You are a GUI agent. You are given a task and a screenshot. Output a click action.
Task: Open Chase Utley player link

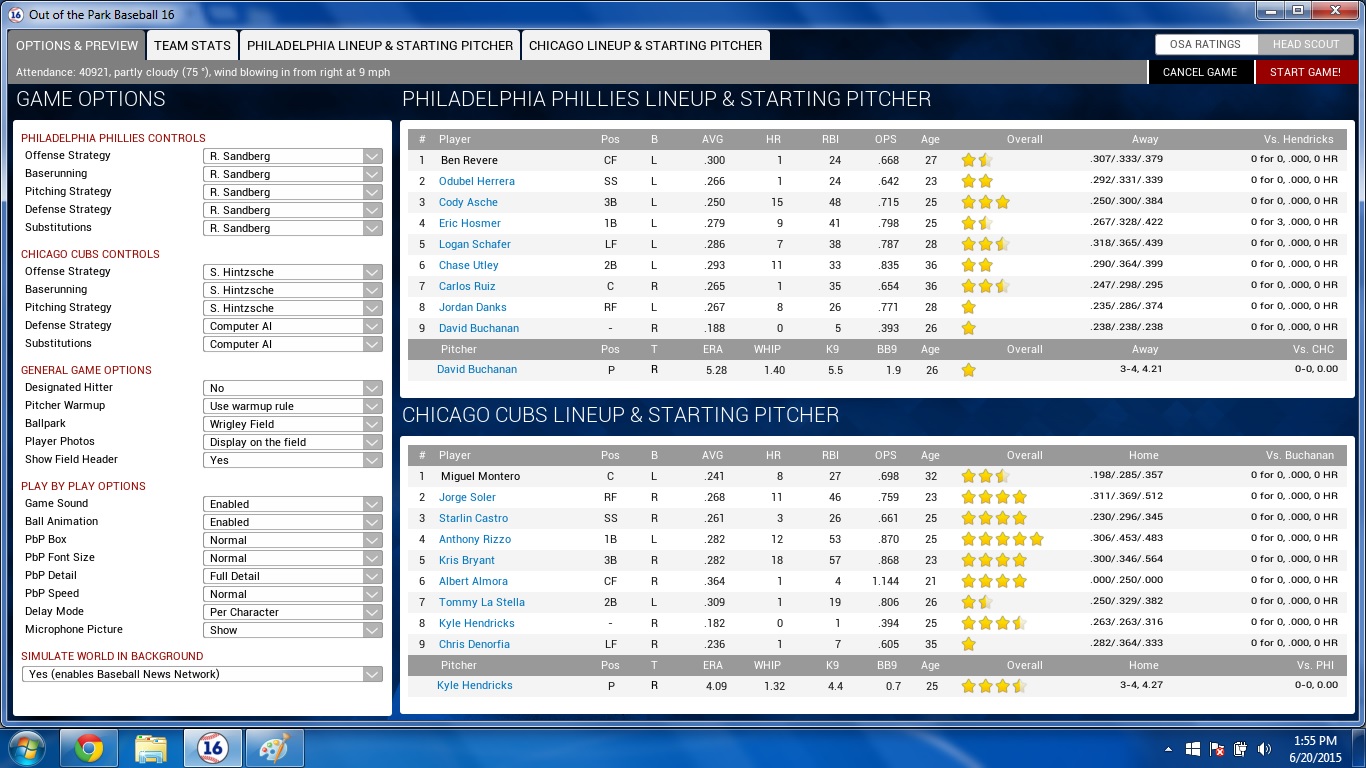(x=468, y=265)
